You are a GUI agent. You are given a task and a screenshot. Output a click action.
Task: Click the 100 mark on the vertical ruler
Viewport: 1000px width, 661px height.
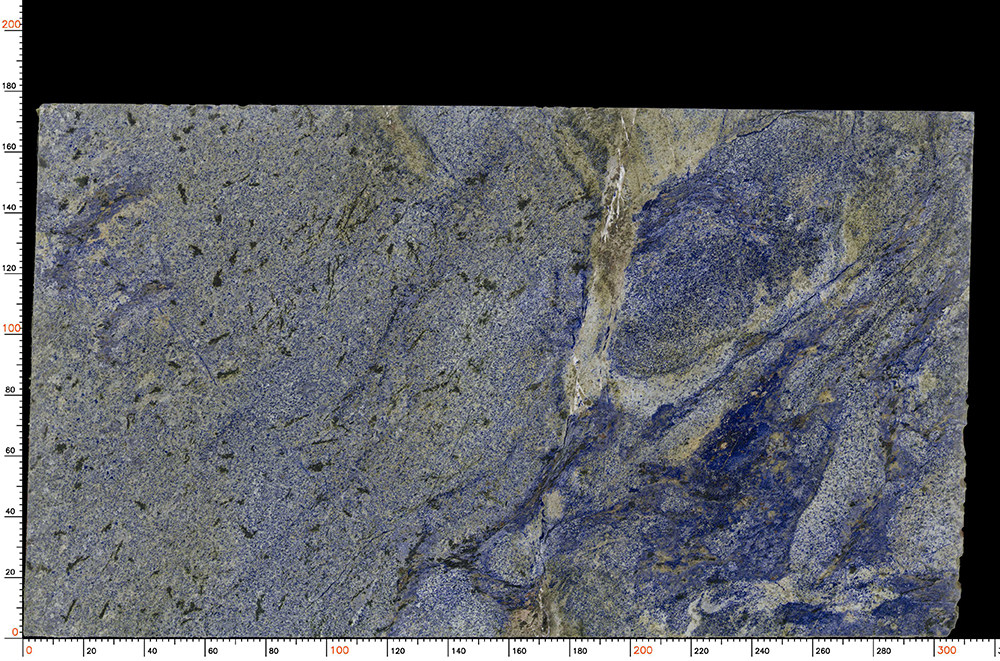click(x=12, y=328)
